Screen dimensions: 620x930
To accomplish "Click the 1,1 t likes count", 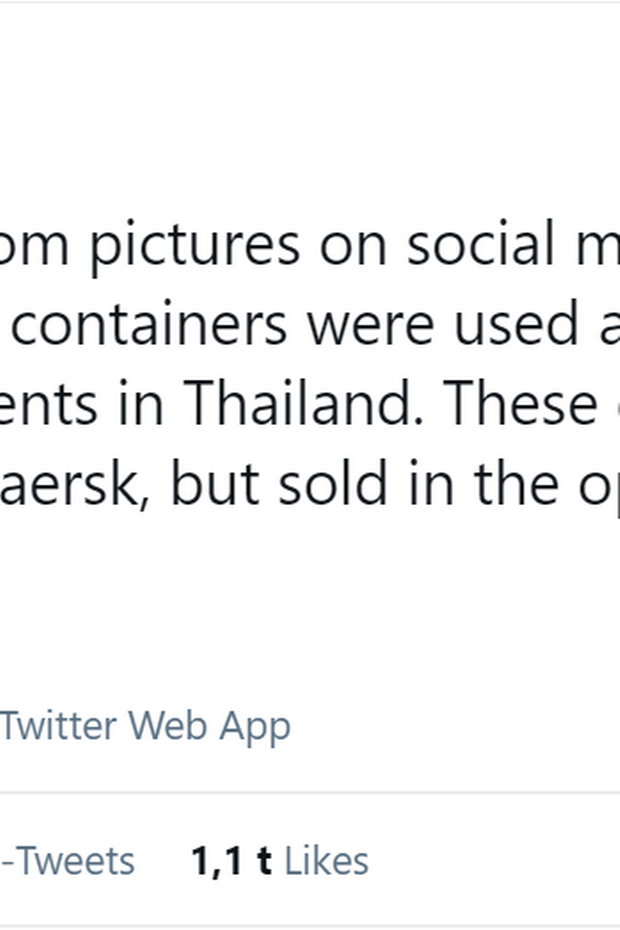I will click(230, 860).
